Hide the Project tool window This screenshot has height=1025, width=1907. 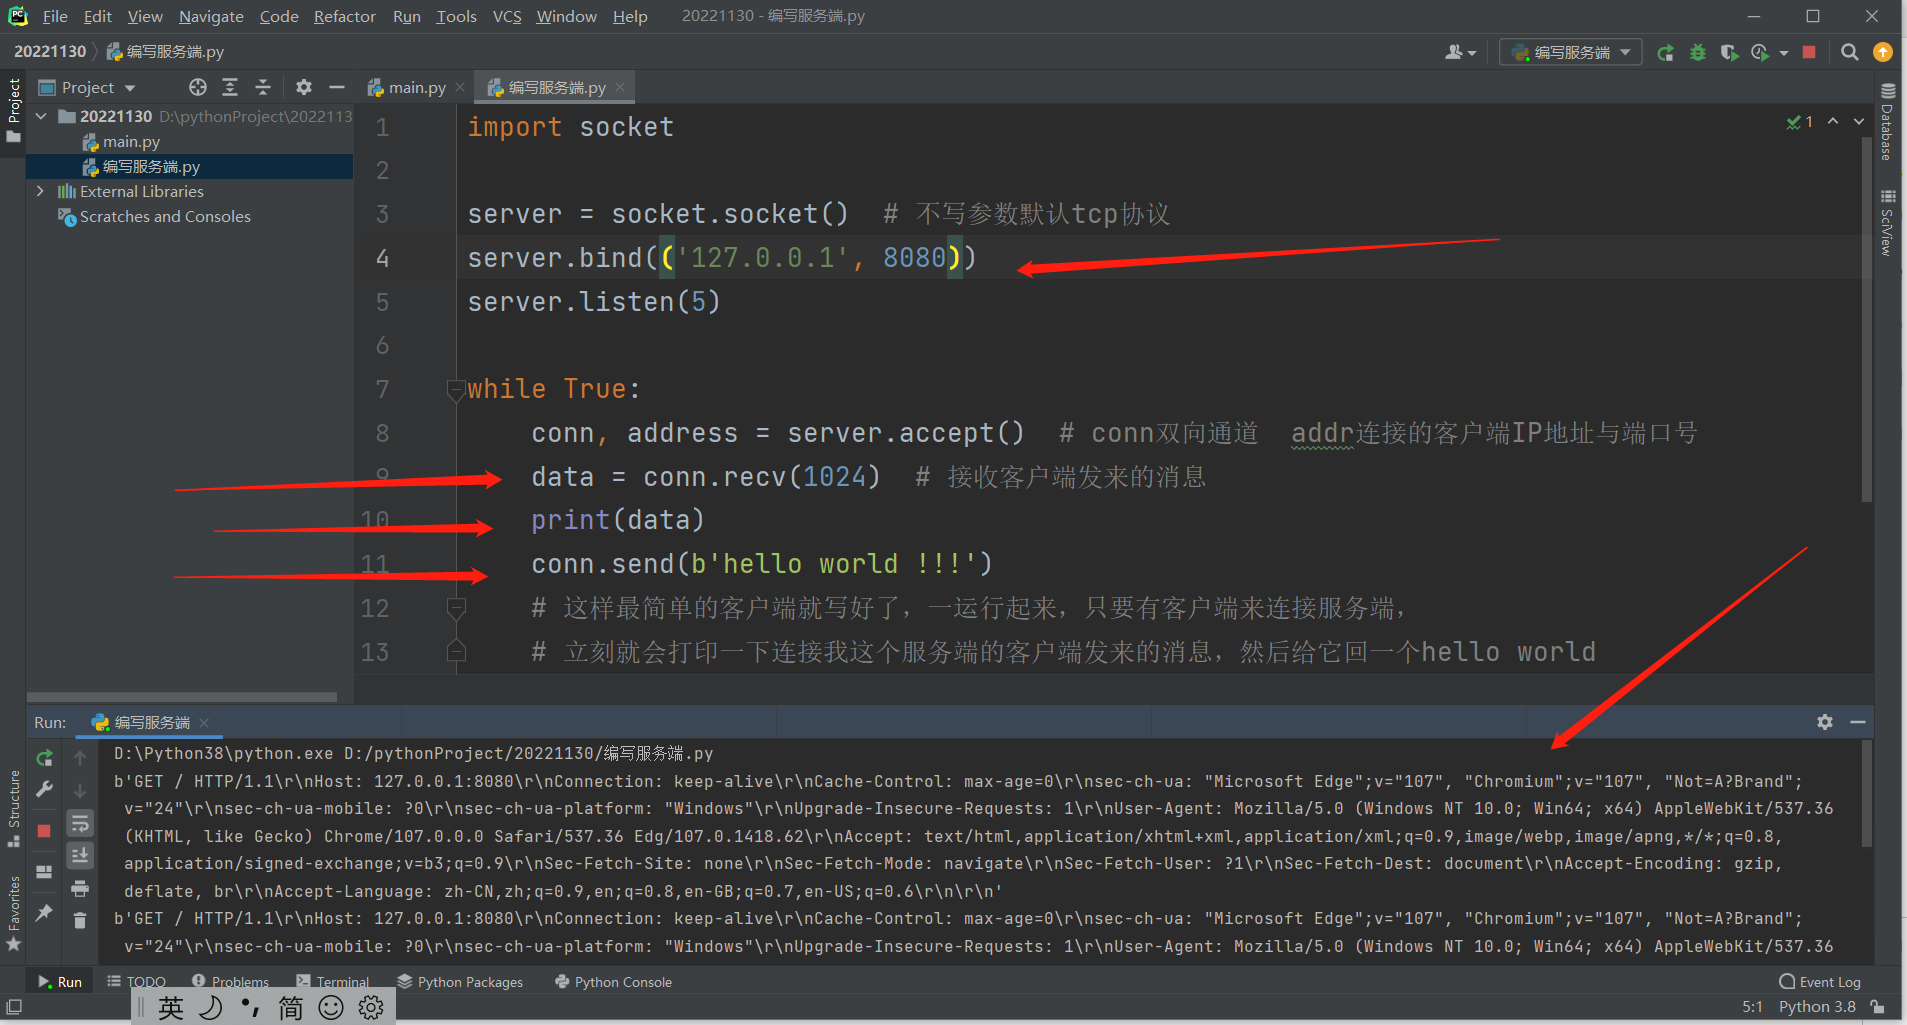[337, 87]
